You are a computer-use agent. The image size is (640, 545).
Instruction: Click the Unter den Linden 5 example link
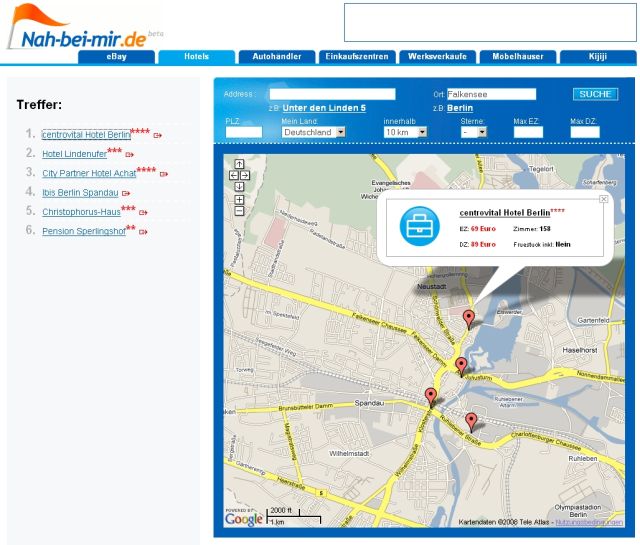(324, 108)
